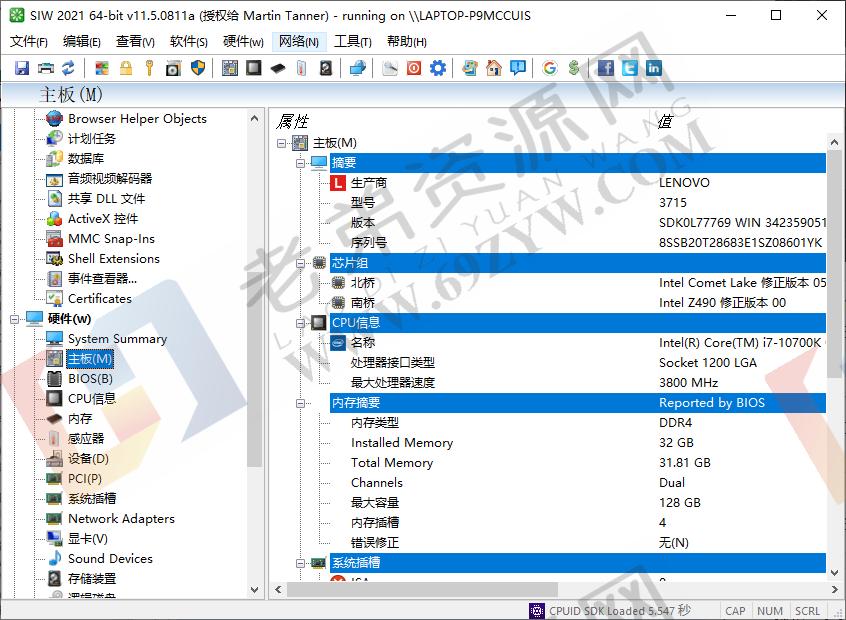Screen dimensions: 846x620
Task: Click the blue gear settings toolbar icon
Action: (438, 68)
